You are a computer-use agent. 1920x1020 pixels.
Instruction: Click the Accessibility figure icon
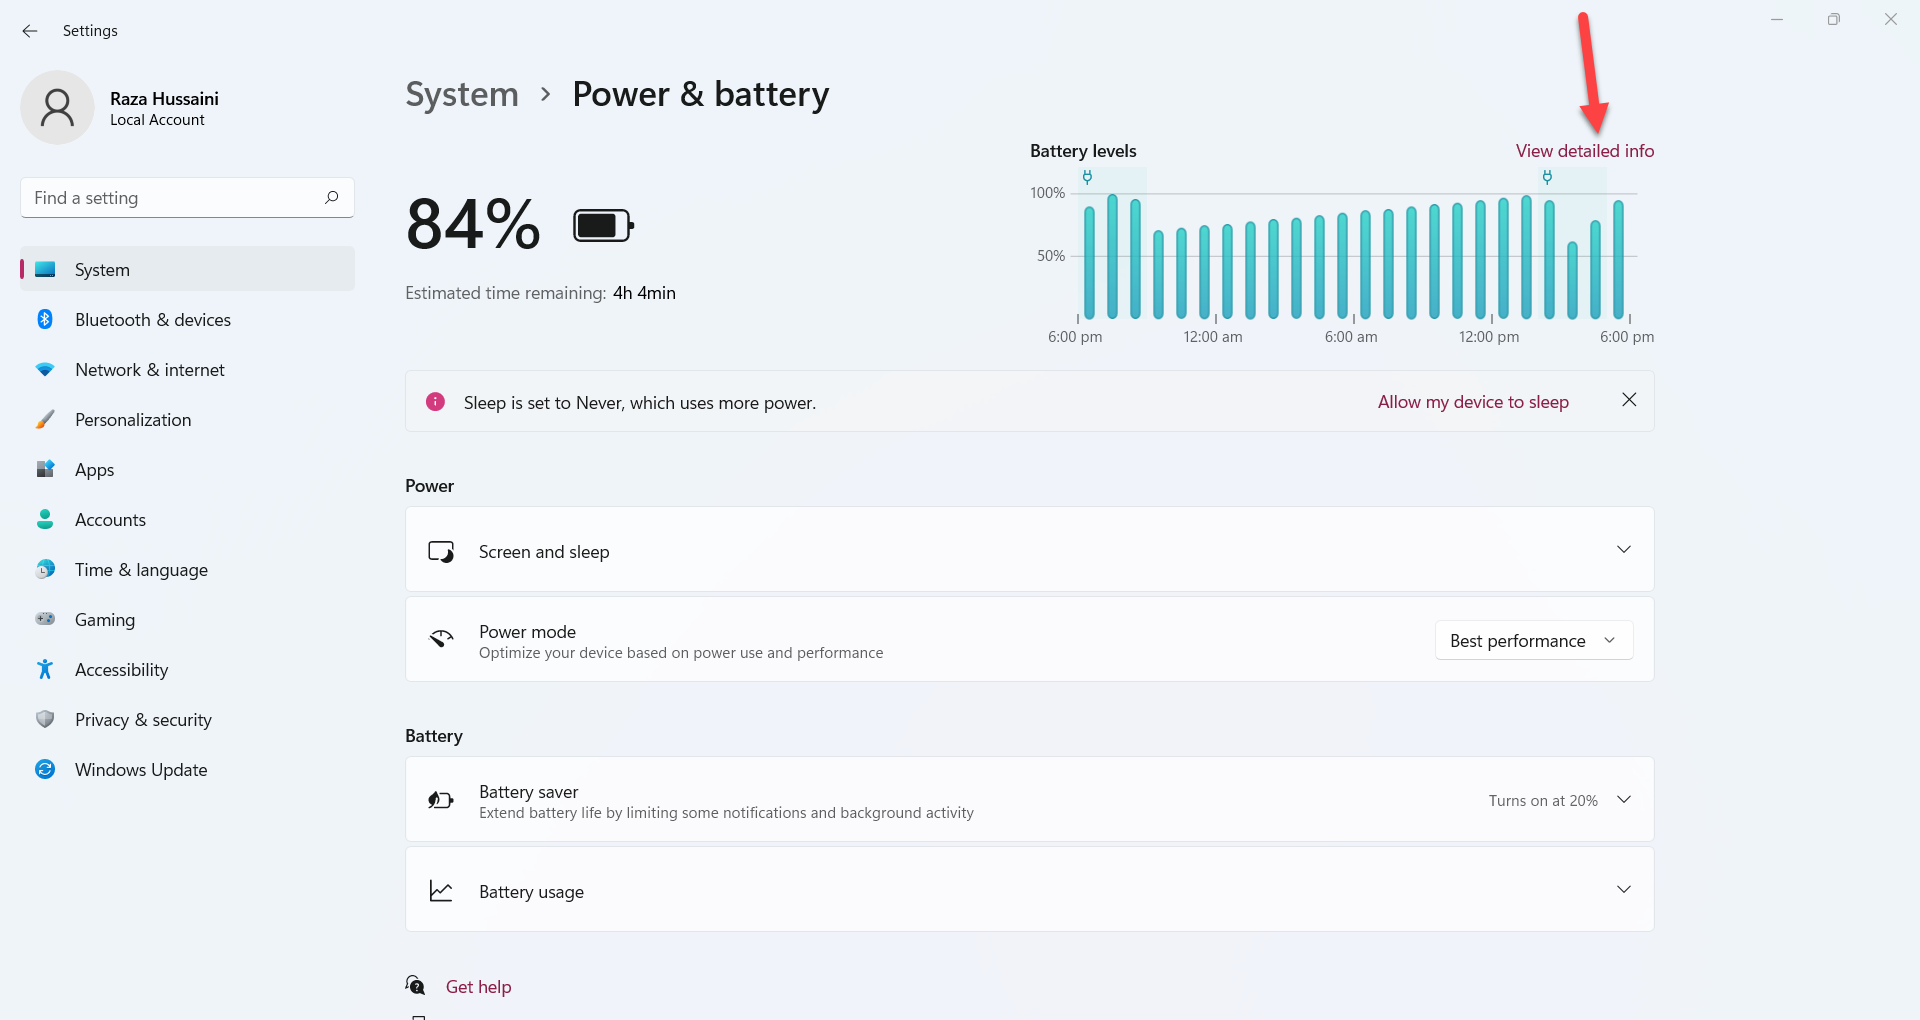tap(45, 670)
